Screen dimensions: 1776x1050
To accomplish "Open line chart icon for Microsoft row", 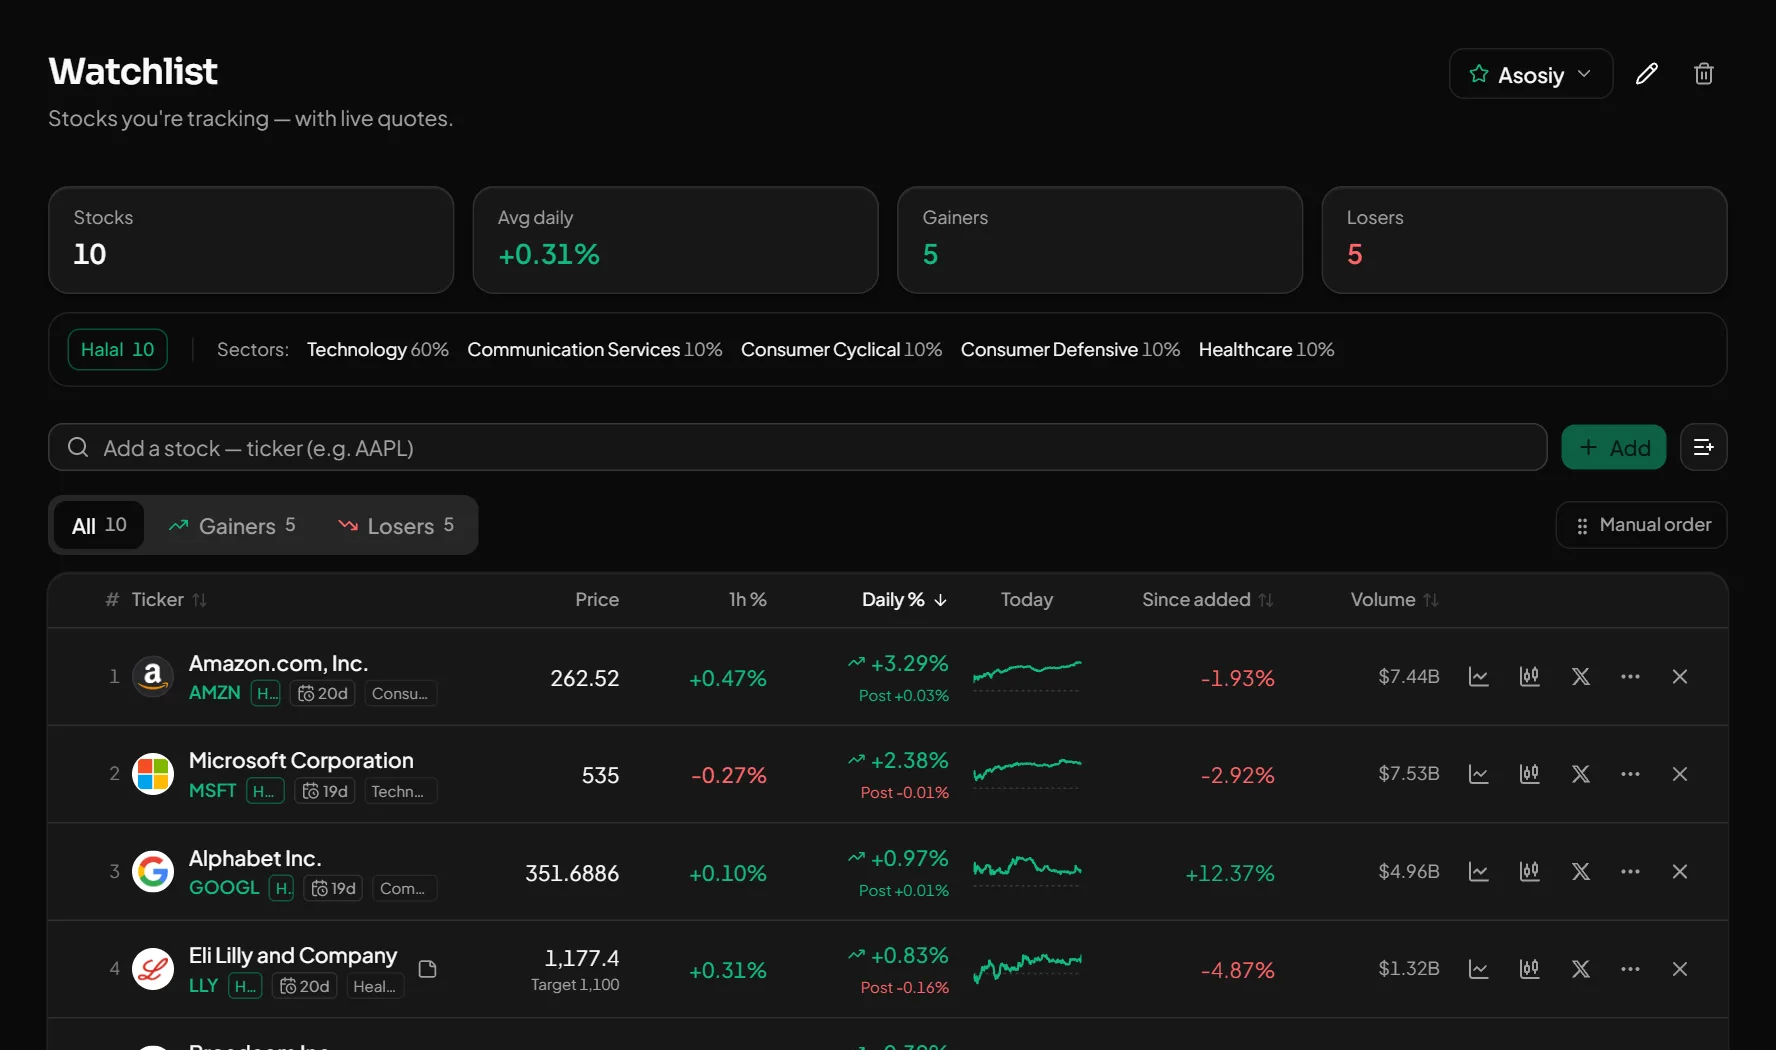I will (1479, 774).
